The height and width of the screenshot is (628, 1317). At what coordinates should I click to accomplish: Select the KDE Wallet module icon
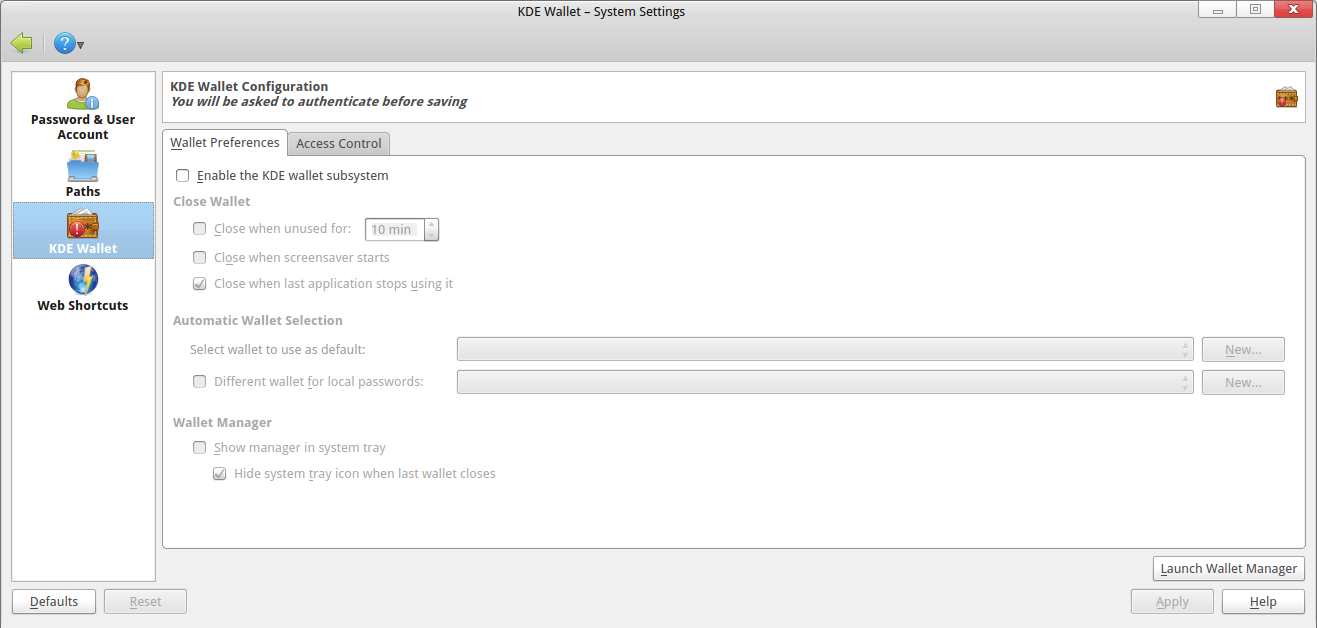(83, 224)
